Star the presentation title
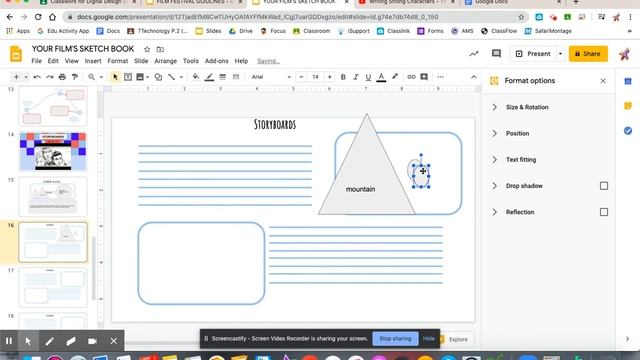Screen dimensions: 640x360 [147, 49]
